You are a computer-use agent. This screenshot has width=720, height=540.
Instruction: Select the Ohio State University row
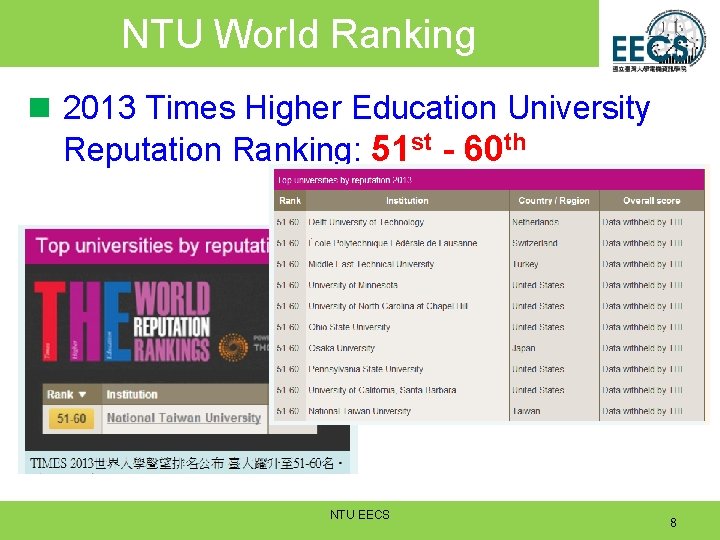point(489,327)
